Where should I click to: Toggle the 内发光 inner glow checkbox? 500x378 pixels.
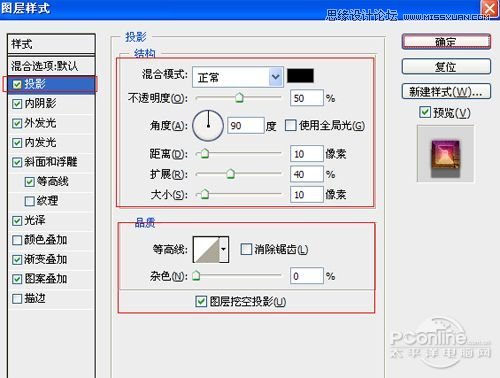click(17, 143)
